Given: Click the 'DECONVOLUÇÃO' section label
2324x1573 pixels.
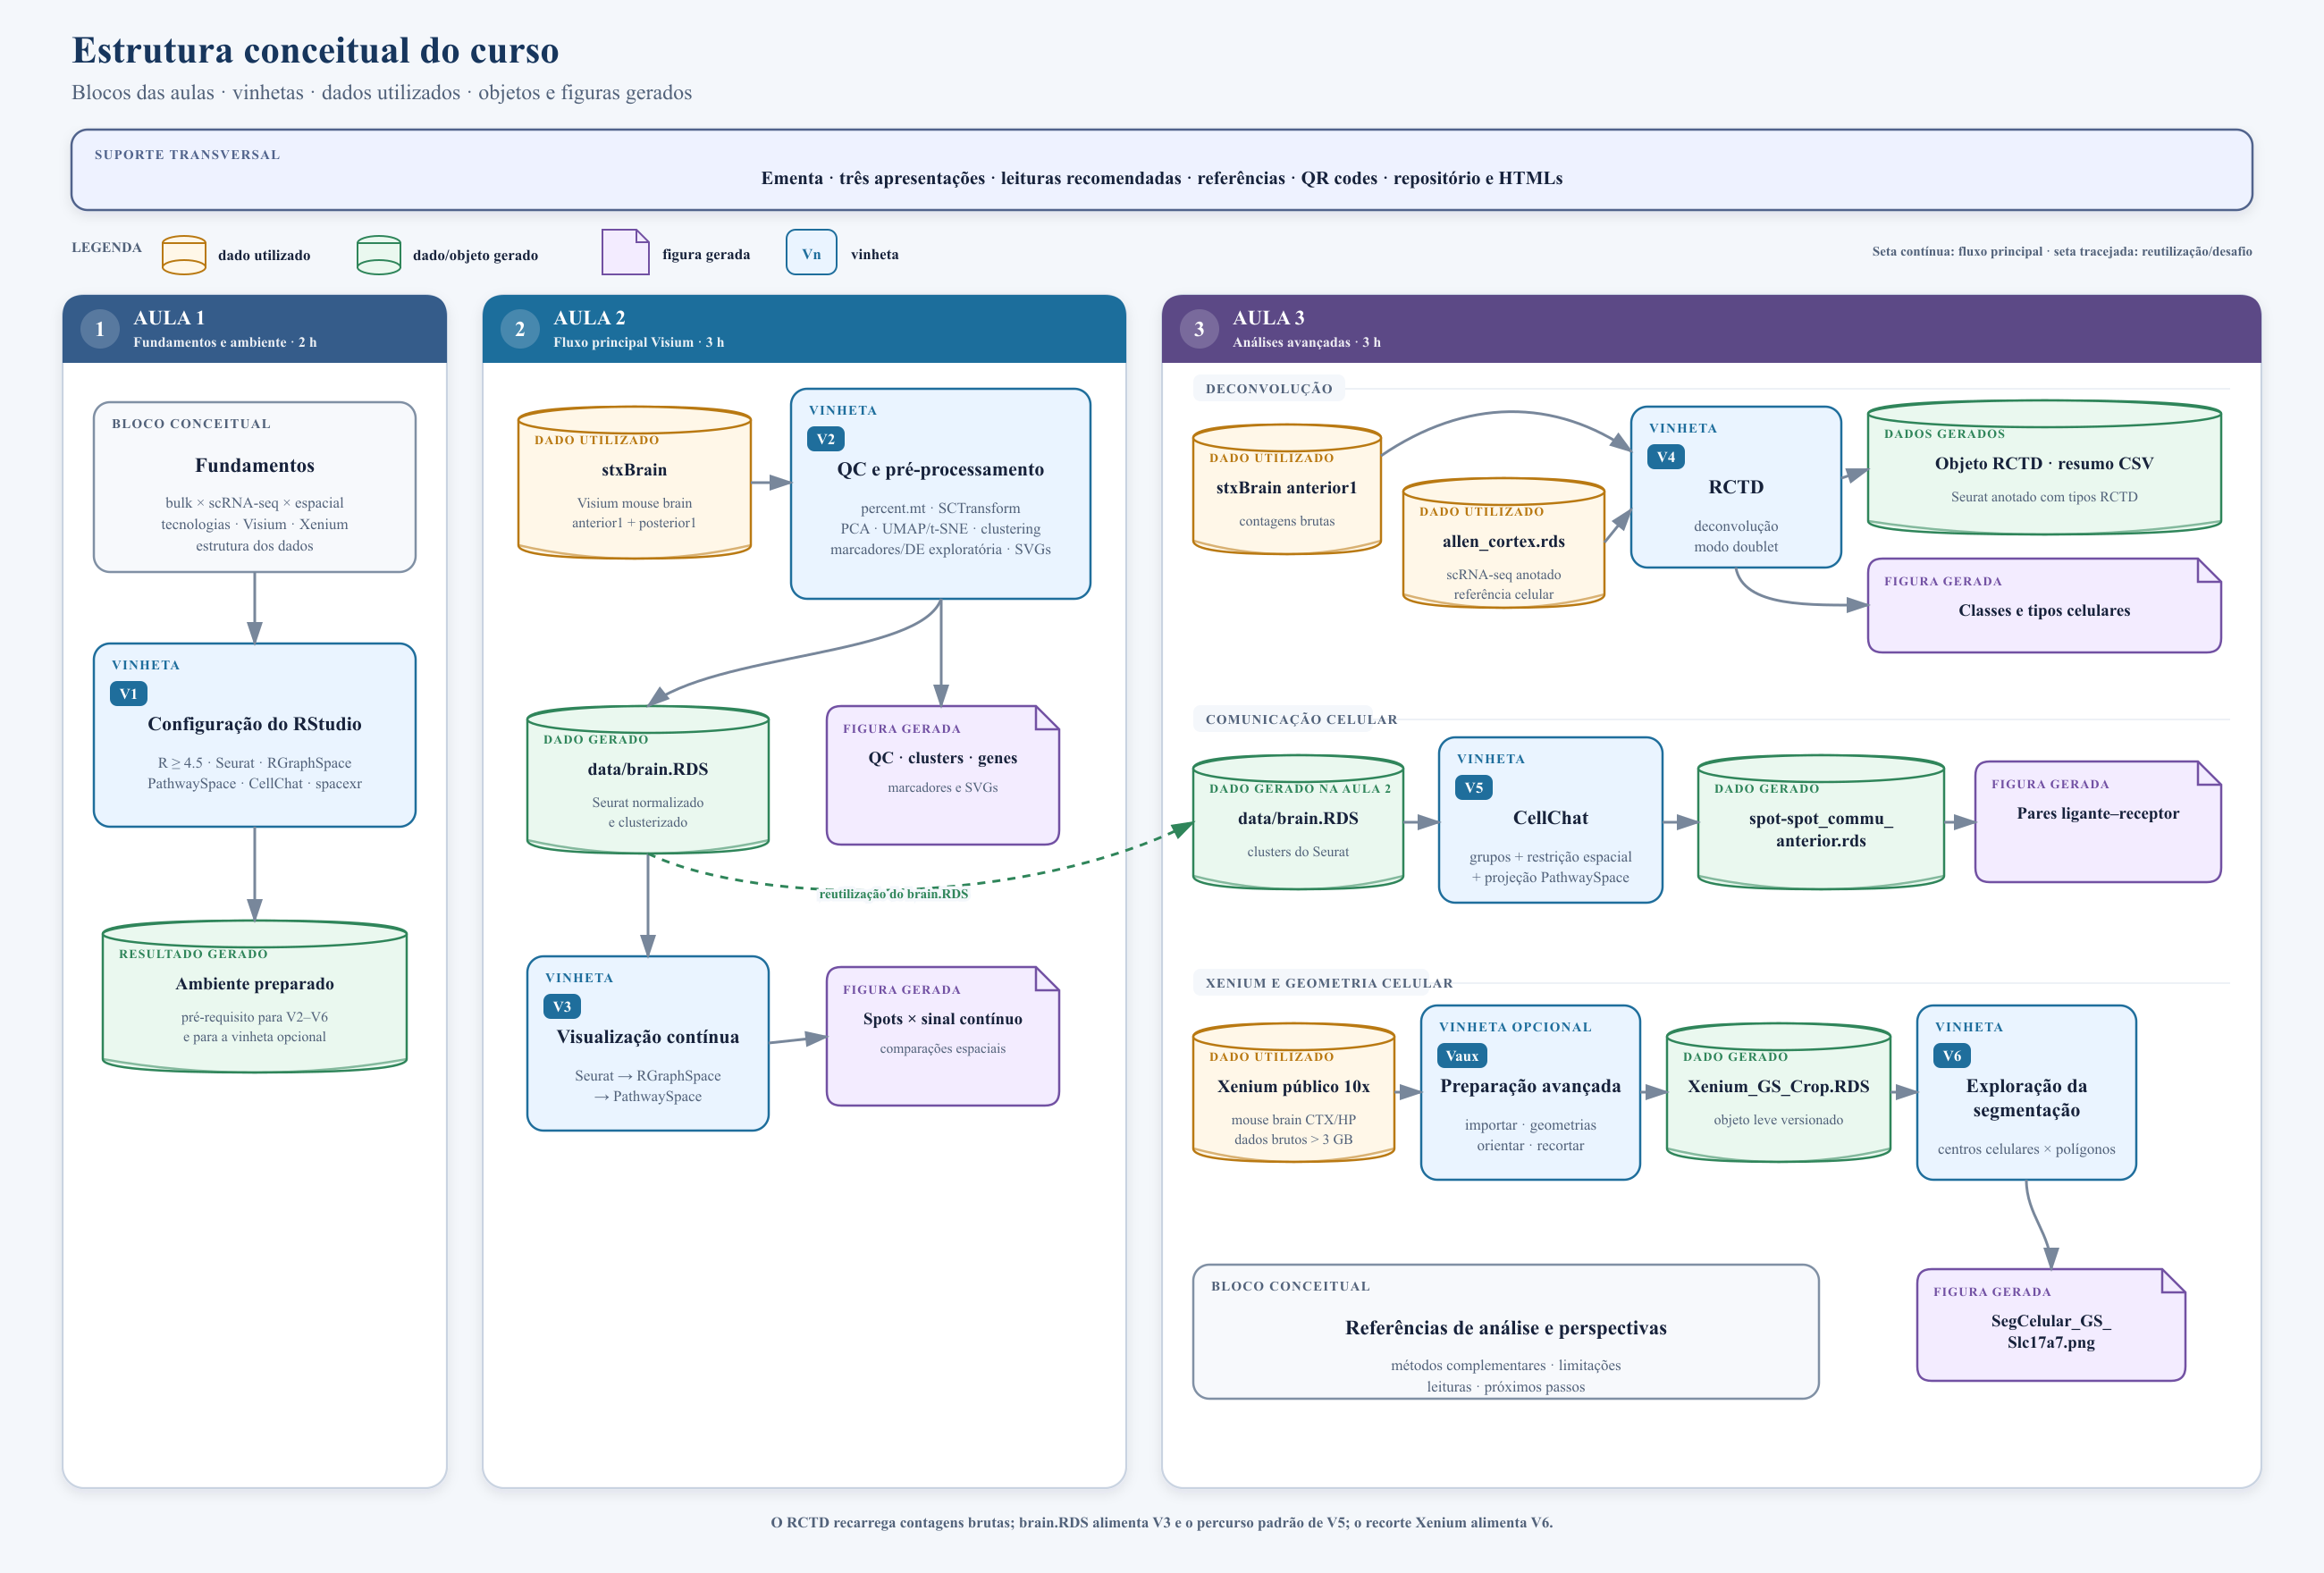Looking at the screenshot, I should click(1268, 388).
